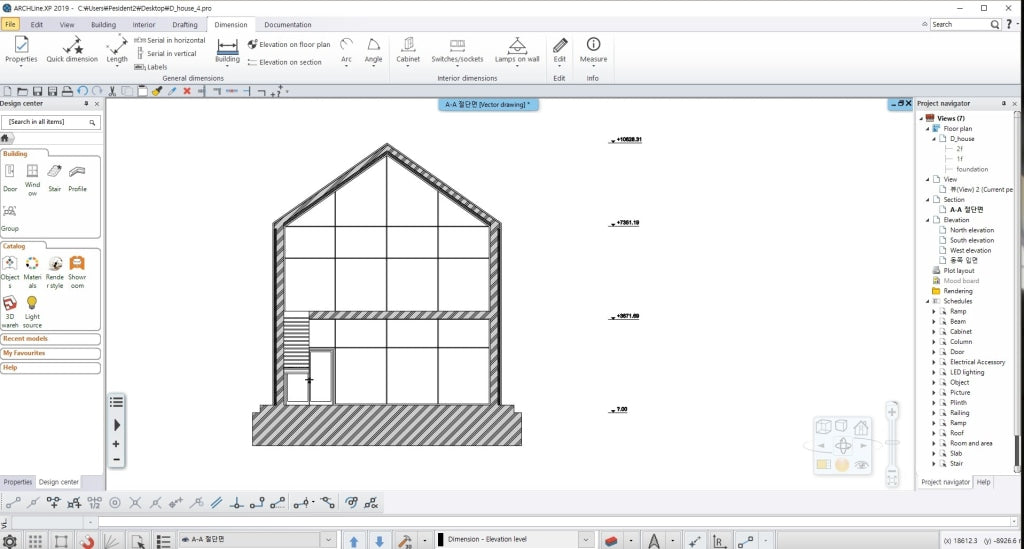This screenshot has width=1024, height=549.
Task: Choose Lamps on wall tool
Action: (517, 50)
